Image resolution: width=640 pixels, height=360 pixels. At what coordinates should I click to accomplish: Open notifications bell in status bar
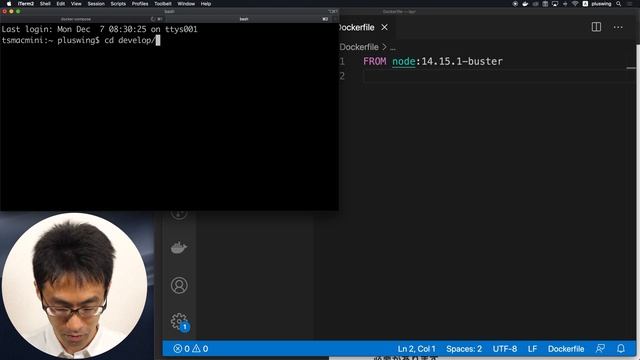(621, 349)
